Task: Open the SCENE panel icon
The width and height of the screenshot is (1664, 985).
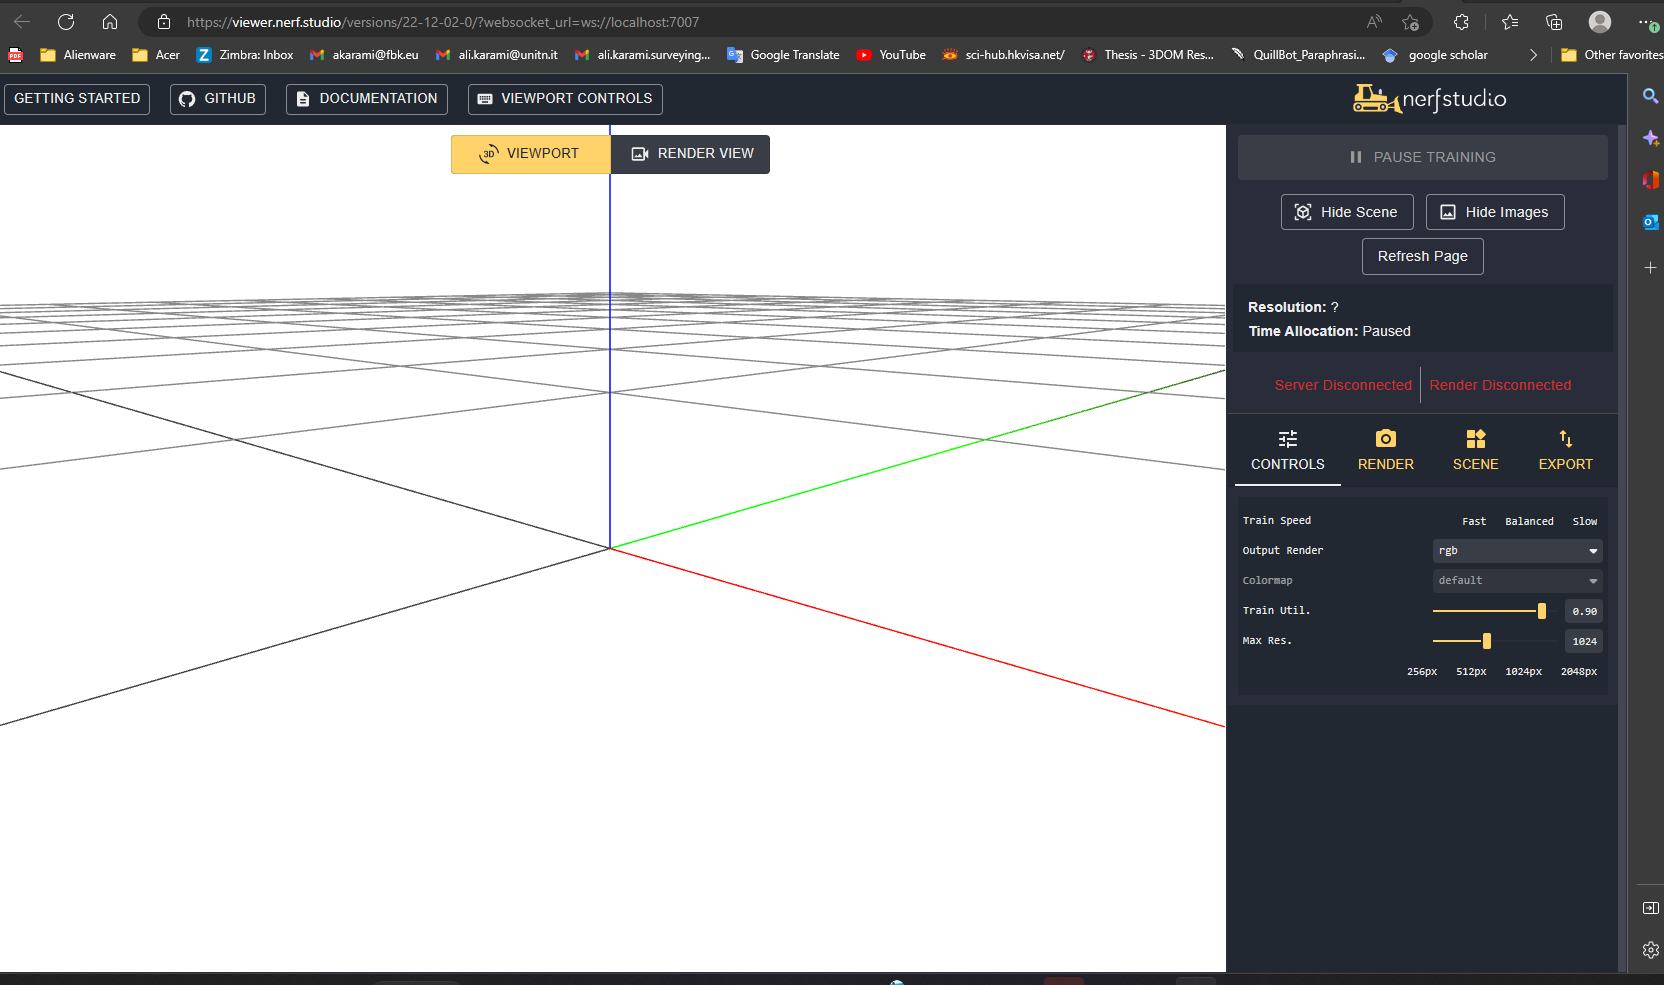Action: (x=1476, y=438)
